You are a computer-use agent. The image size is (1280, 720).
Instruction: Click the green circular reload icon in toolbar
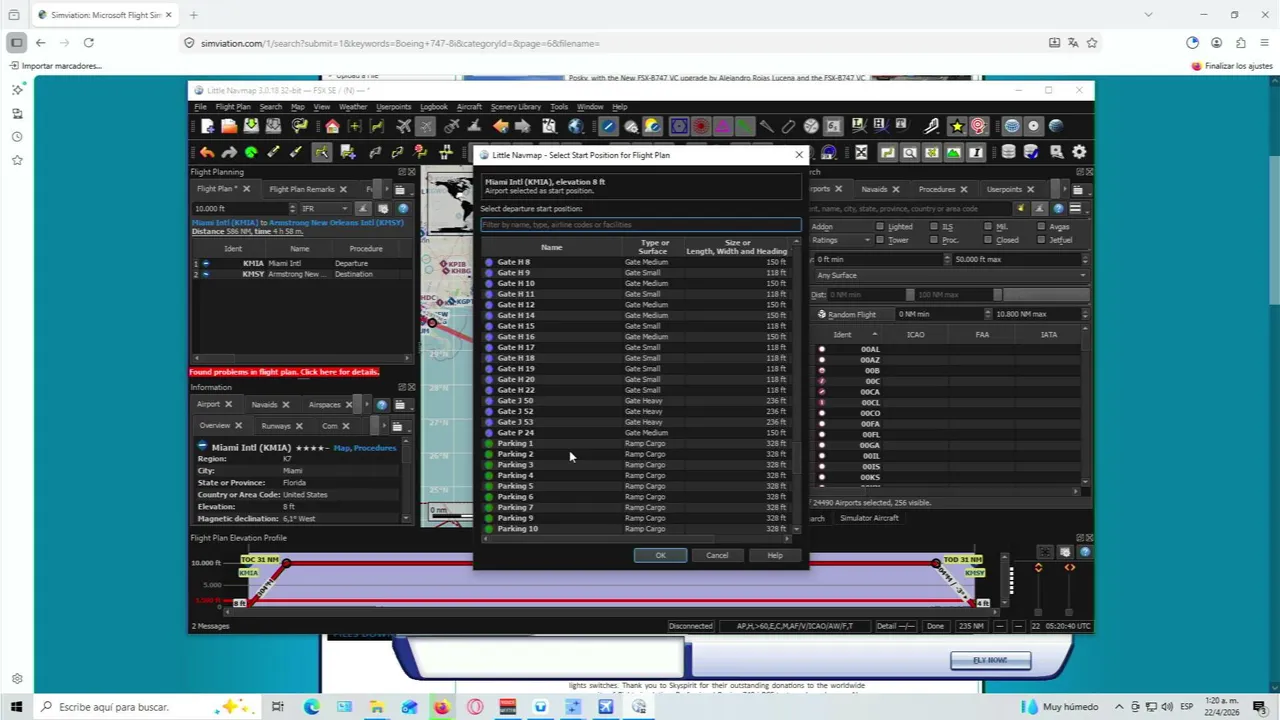pyautogui.click(x=251, y=152)
